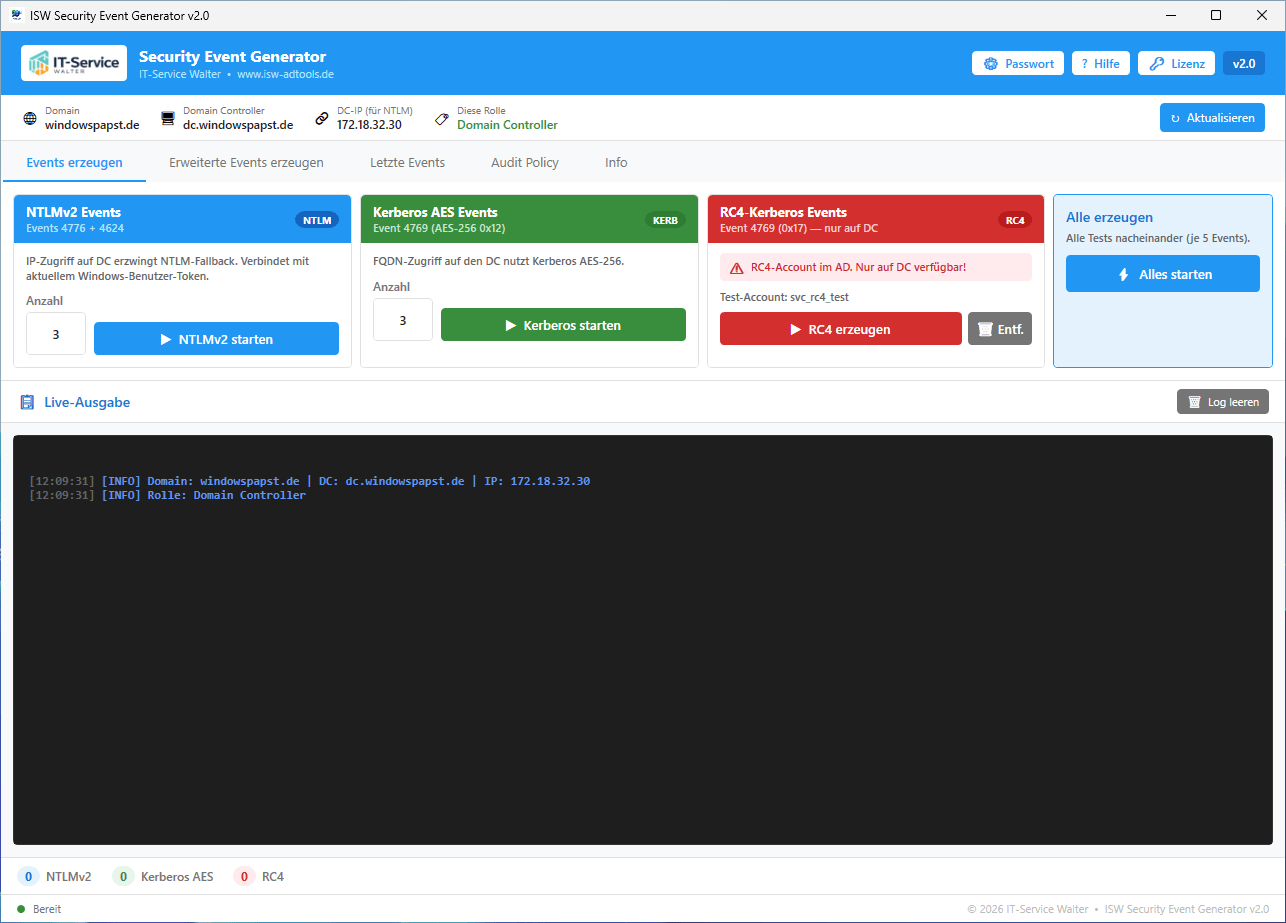The height and width of the screenshot is (923, 1286).
Task: Select the Audit Policy tab
Action: [524, 162]
